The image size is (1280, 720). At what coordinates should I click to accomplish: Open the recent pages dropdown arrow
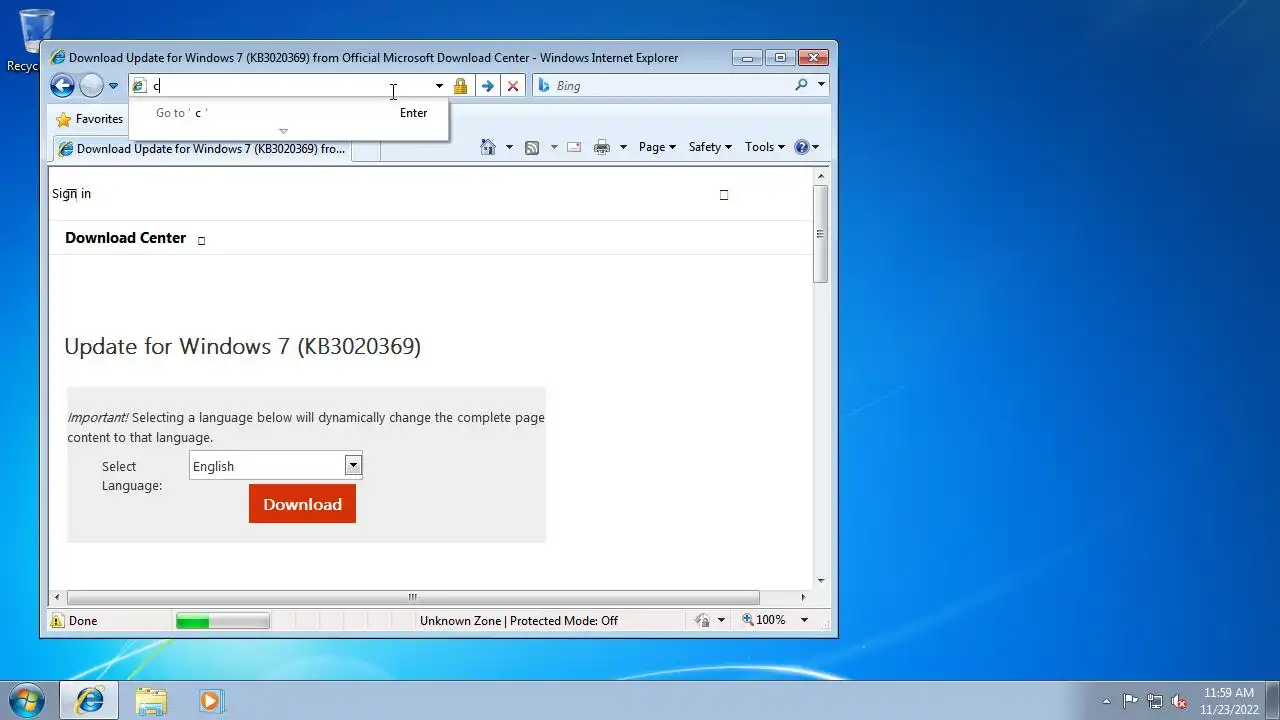pyautogui.click(x=113, y=86)
